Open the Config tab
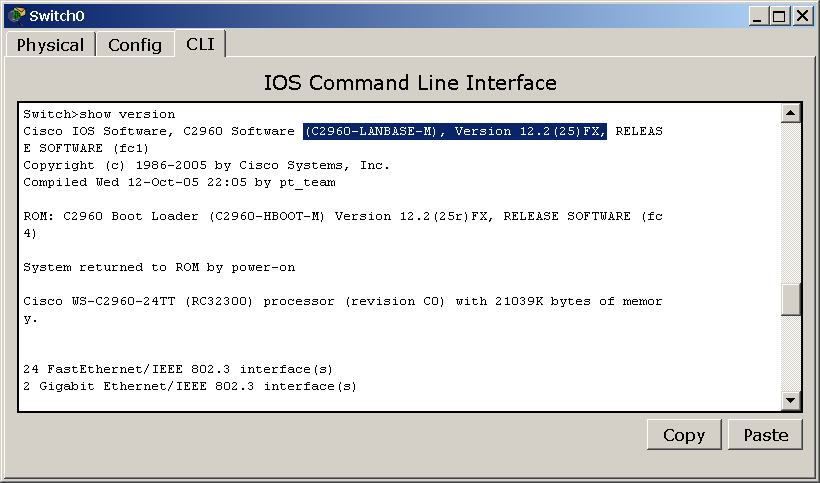This screenshot has height=483, width=820. pos(135,45)
